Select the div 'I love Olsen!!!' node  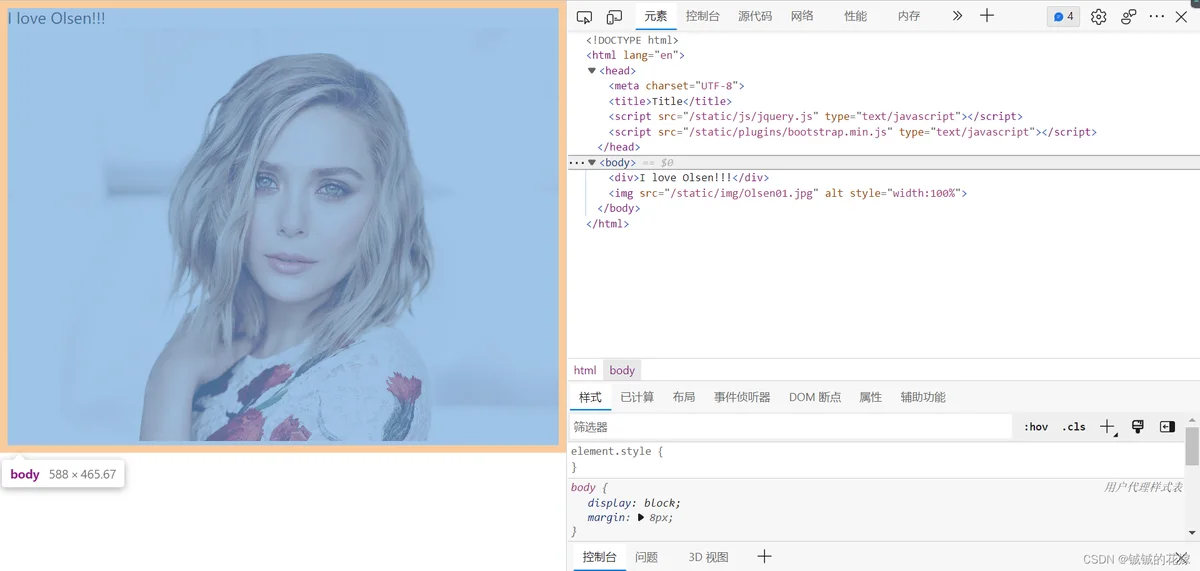pos(688,177)
